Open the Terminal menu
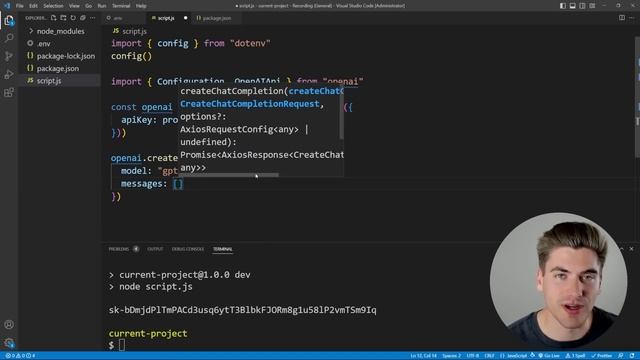Screen dimensions: 640x360 coord(121,6)
